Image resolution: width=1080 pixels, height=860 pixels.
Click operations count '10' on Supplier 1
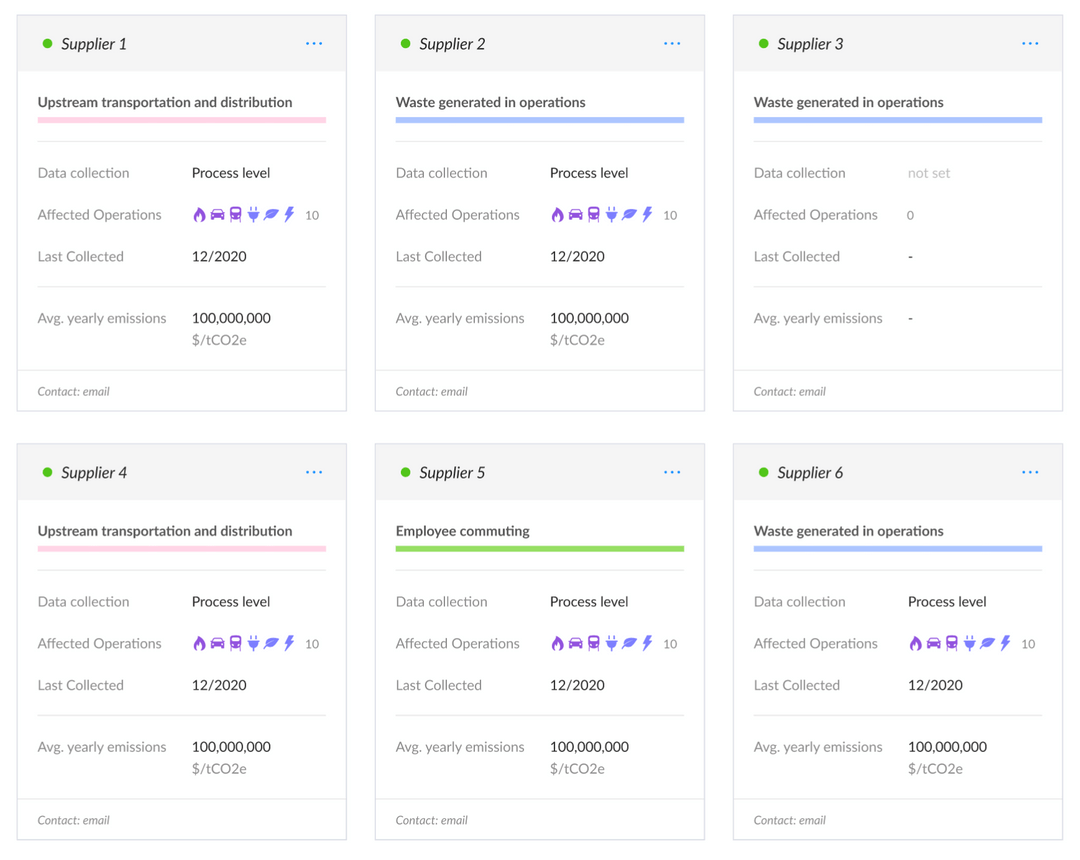312,216
